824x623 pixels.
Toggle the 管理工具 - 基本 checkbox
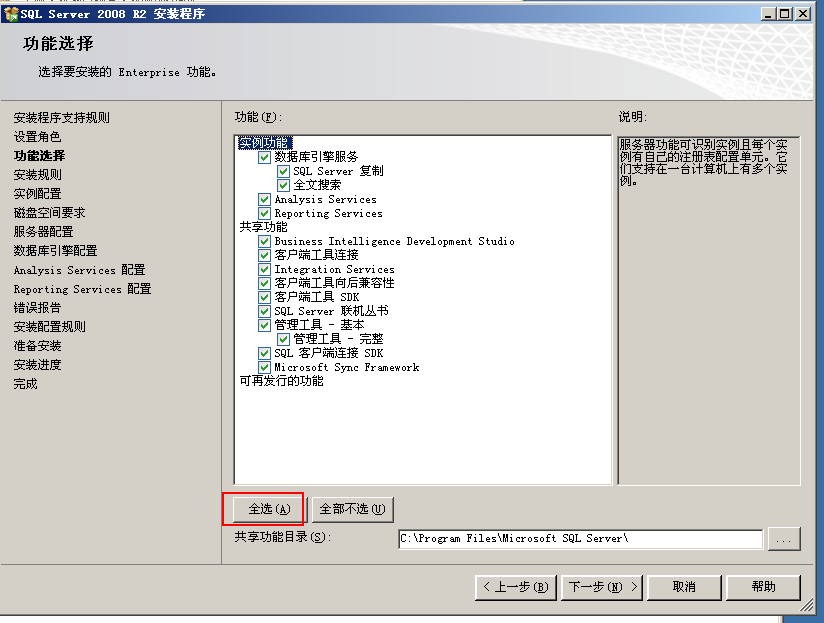click(x=264, y=325)
